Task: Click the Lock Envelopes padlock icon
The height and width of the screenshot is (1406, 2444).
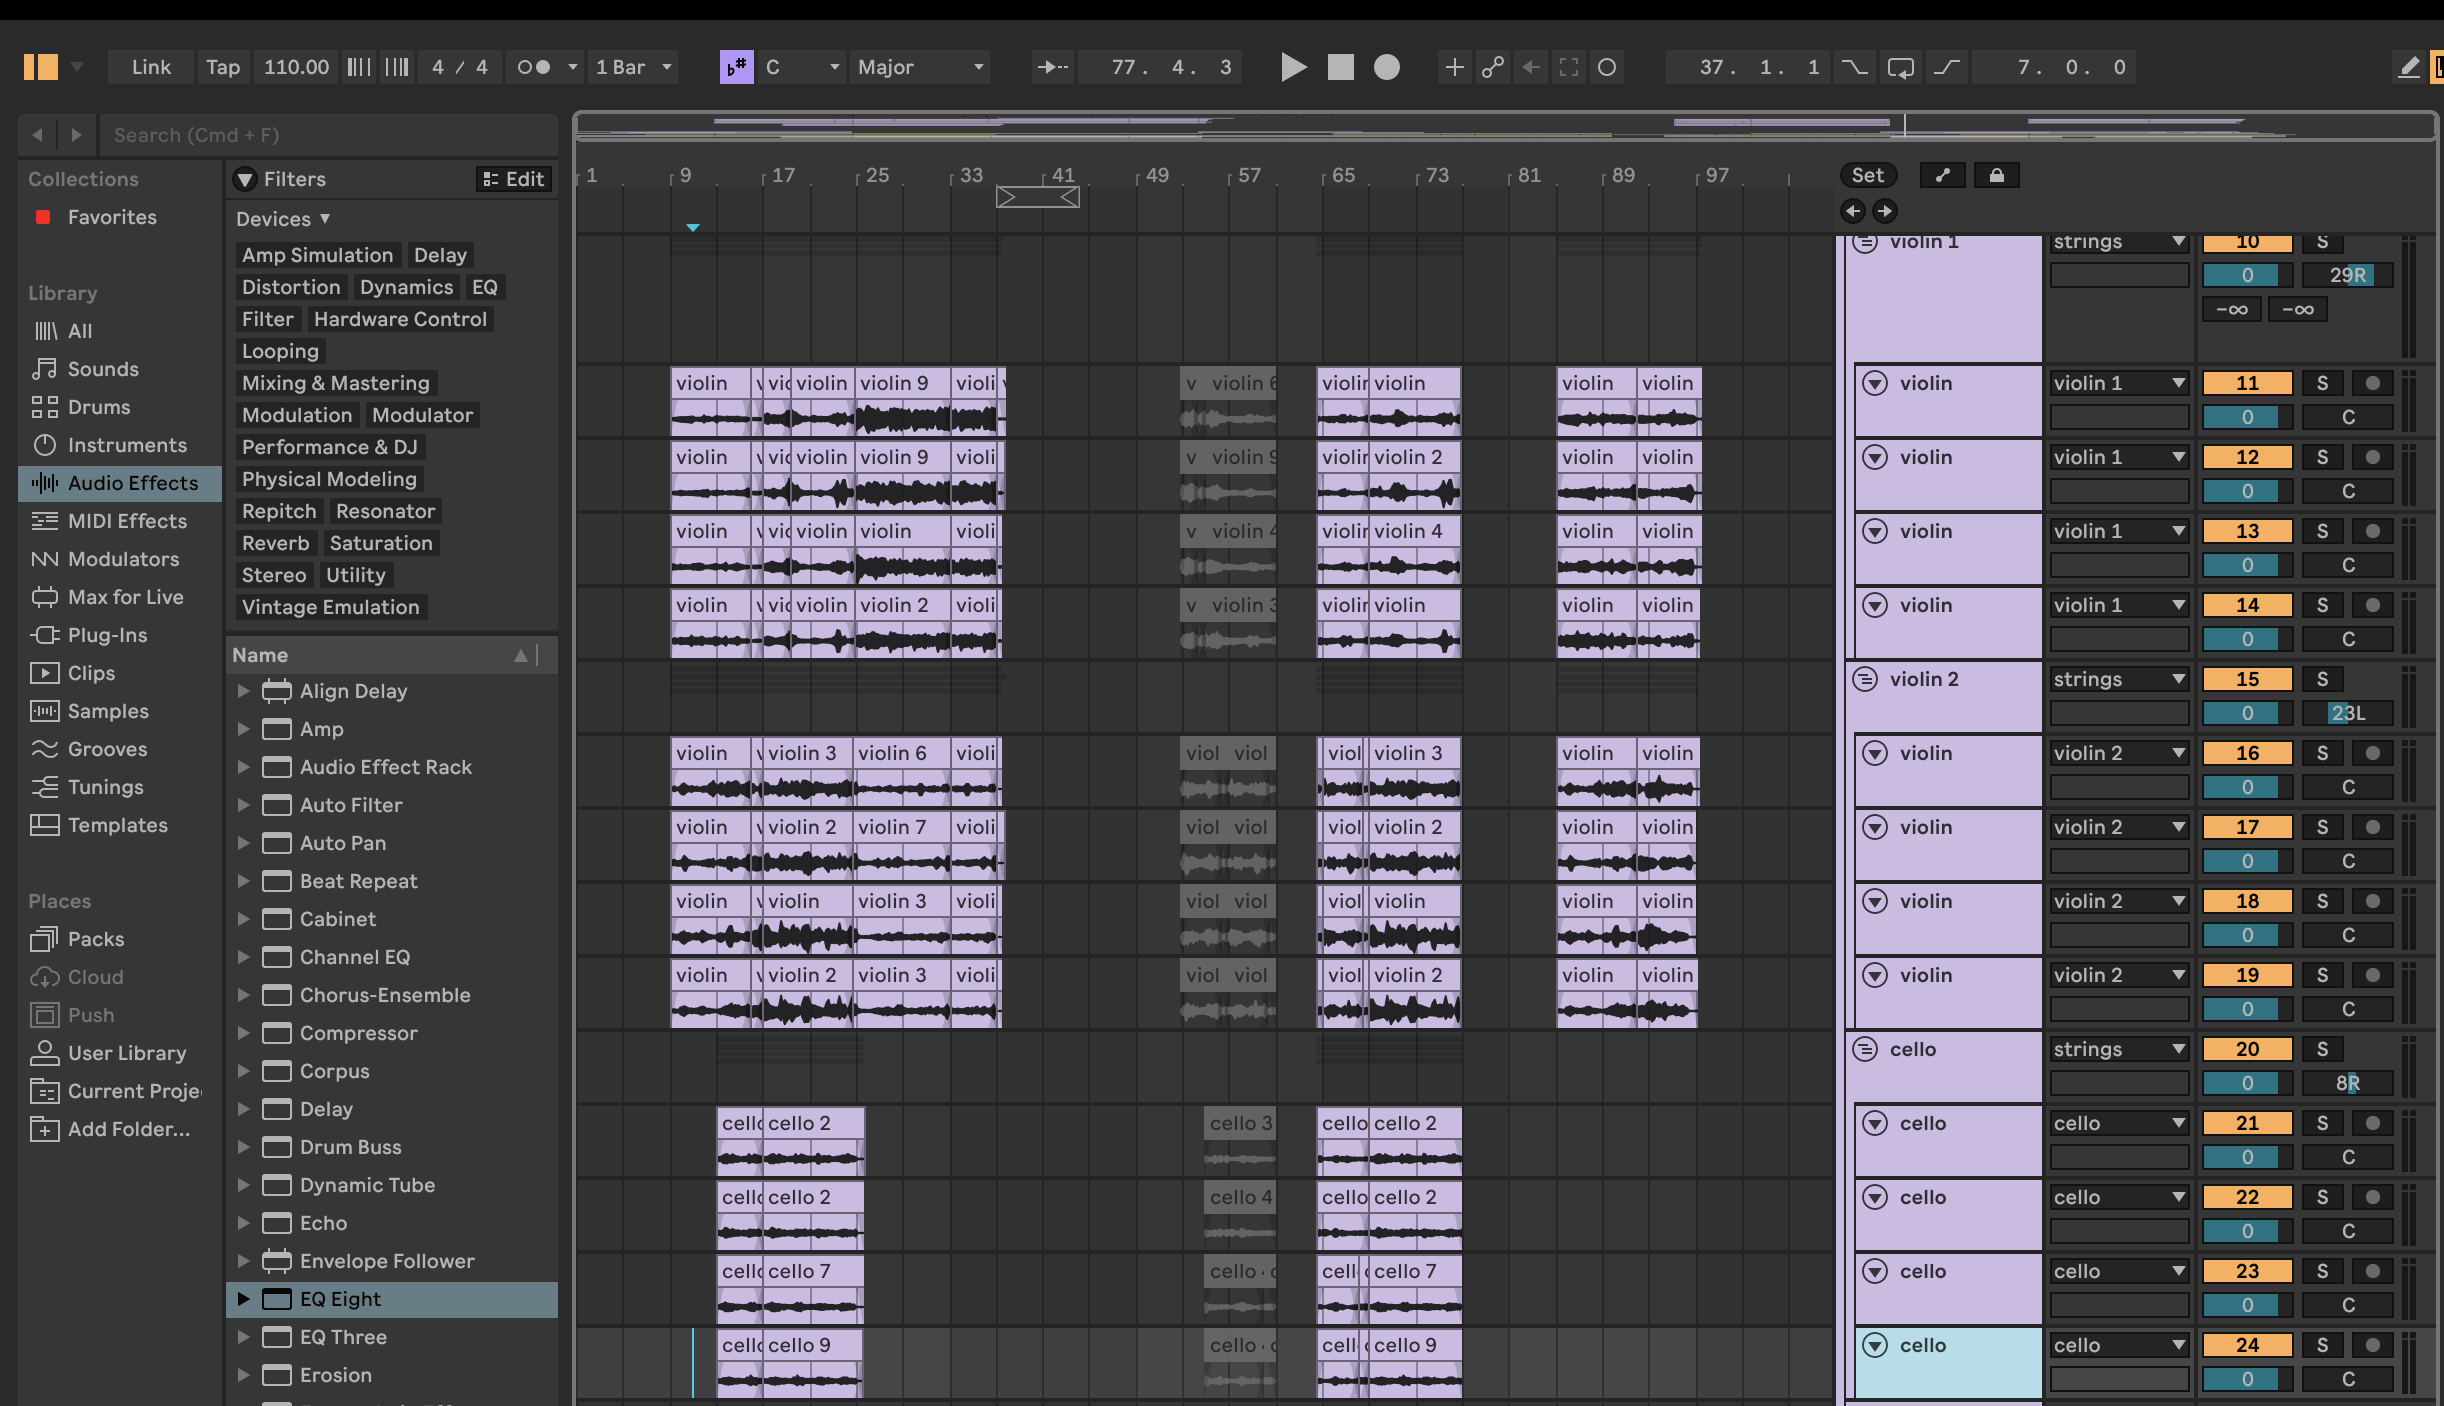Action: [x=1996, y=176]
